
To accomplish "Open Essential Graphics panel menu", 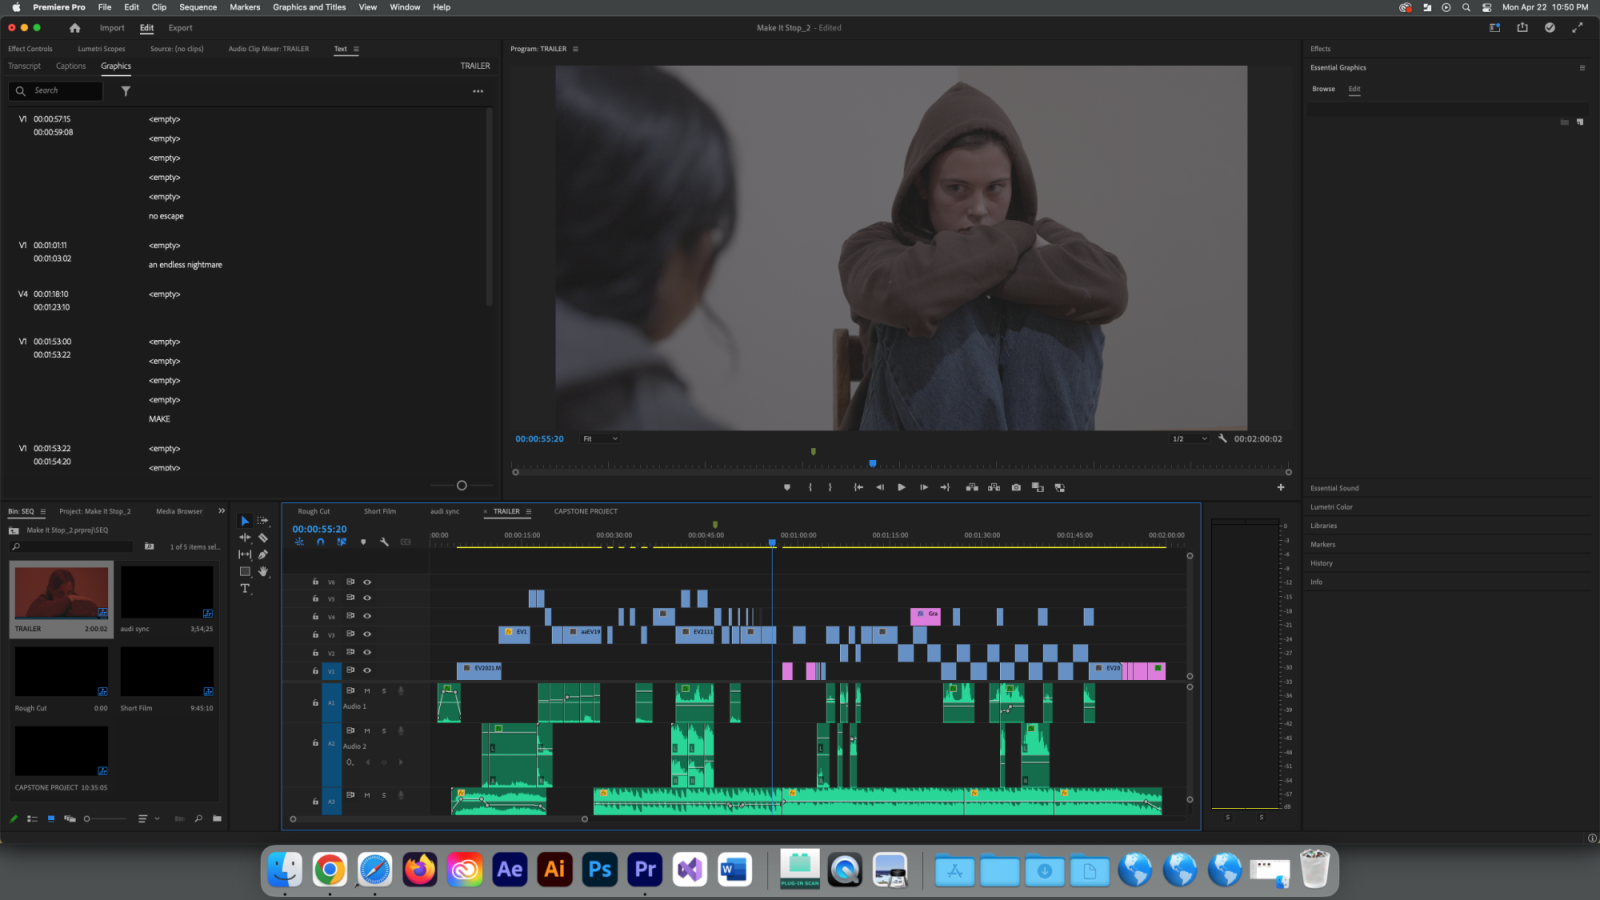I will [1582, 68].
